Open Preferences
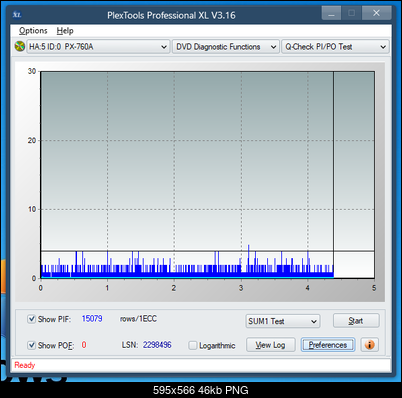The width and height of the screenshot is (402, 398). coord(328,345)
